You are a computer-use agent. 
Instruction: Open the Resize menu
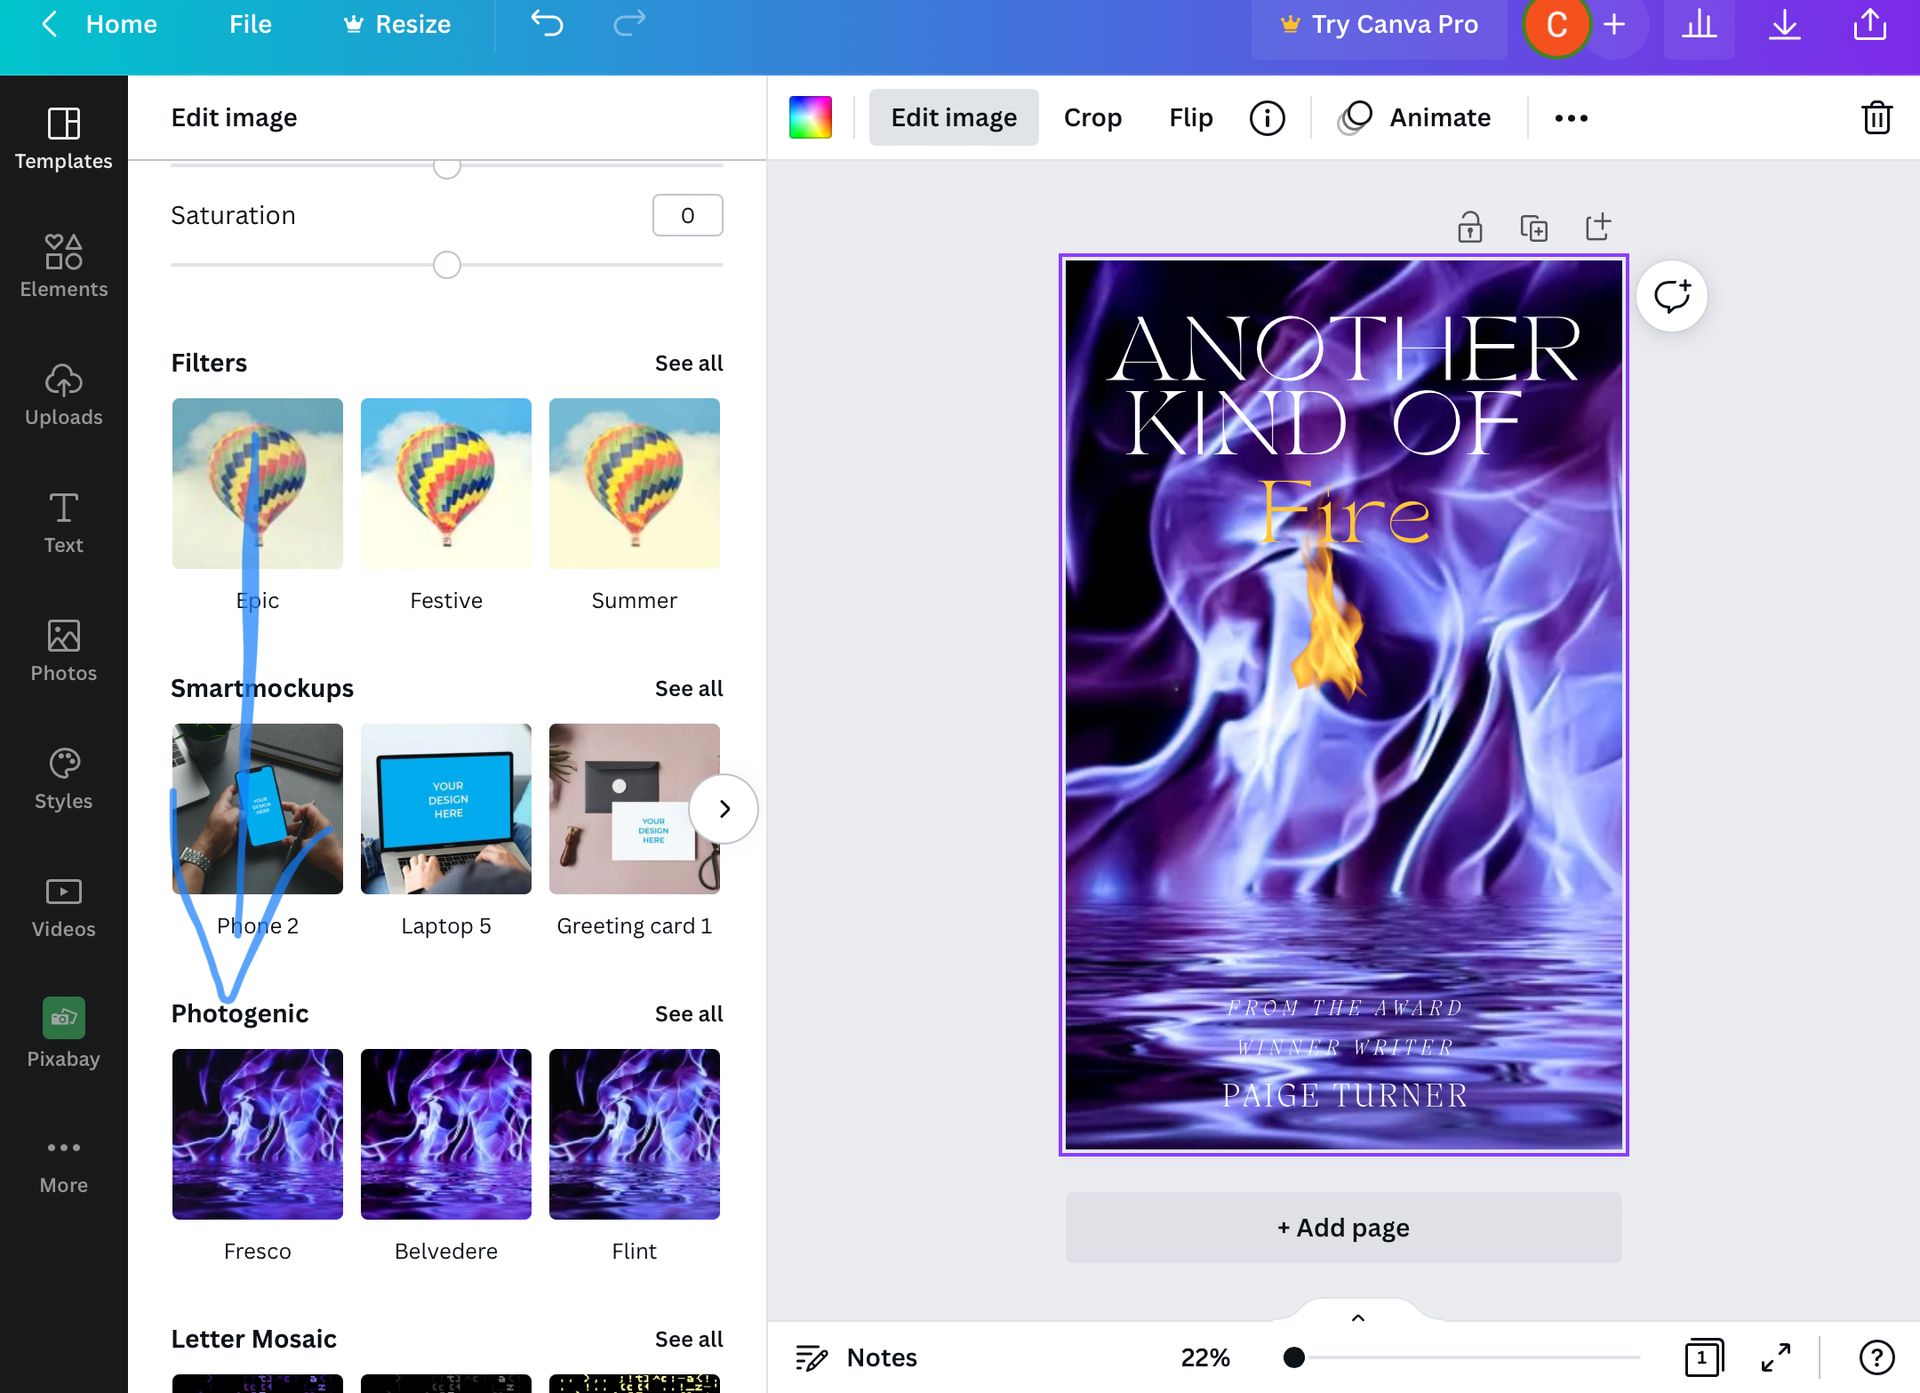click(397, 24)
